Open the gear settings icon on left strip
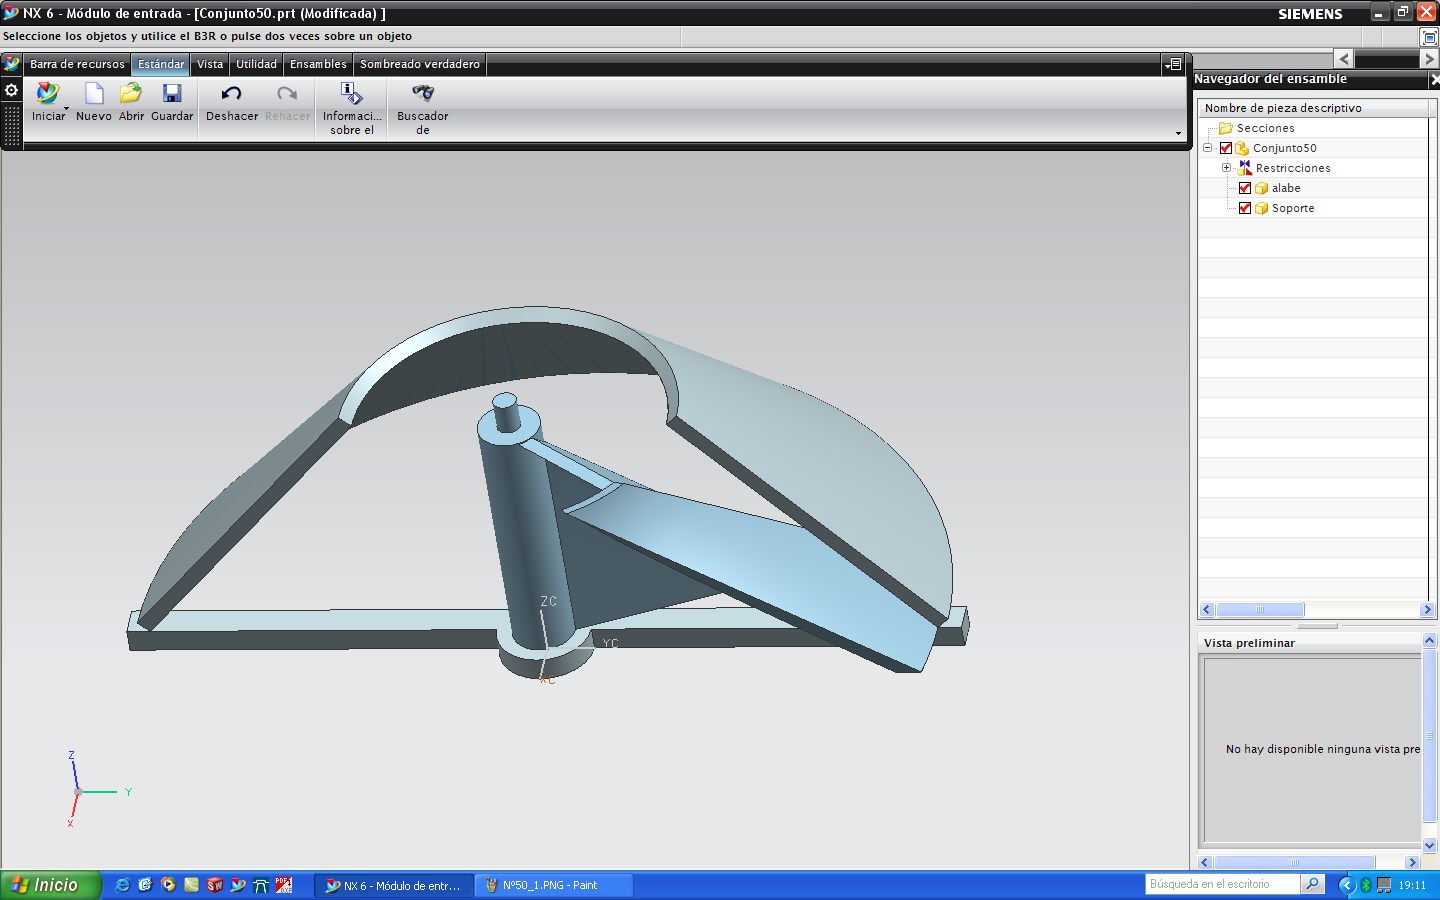1440x900 pixels. pos(11,90)
